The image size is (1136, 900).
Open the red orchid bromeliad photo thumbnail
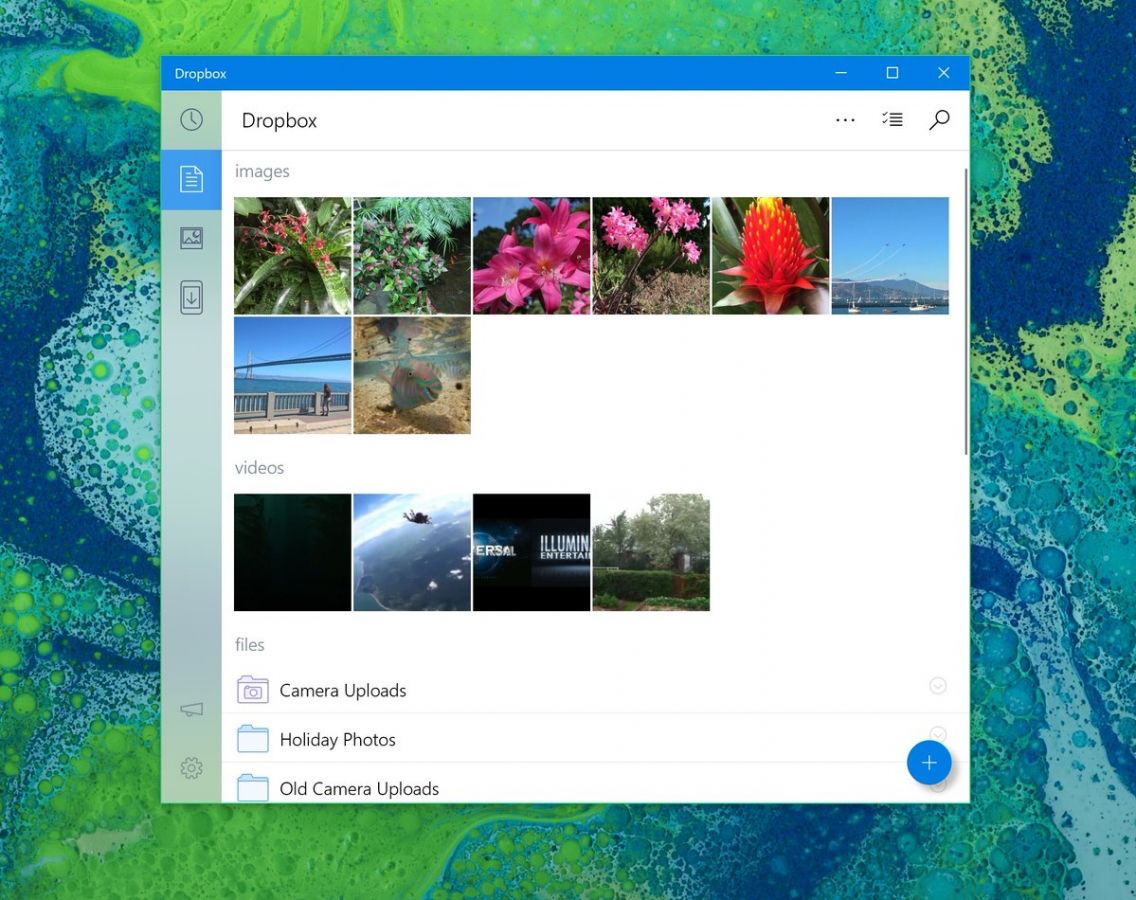(x=293, y=256)
